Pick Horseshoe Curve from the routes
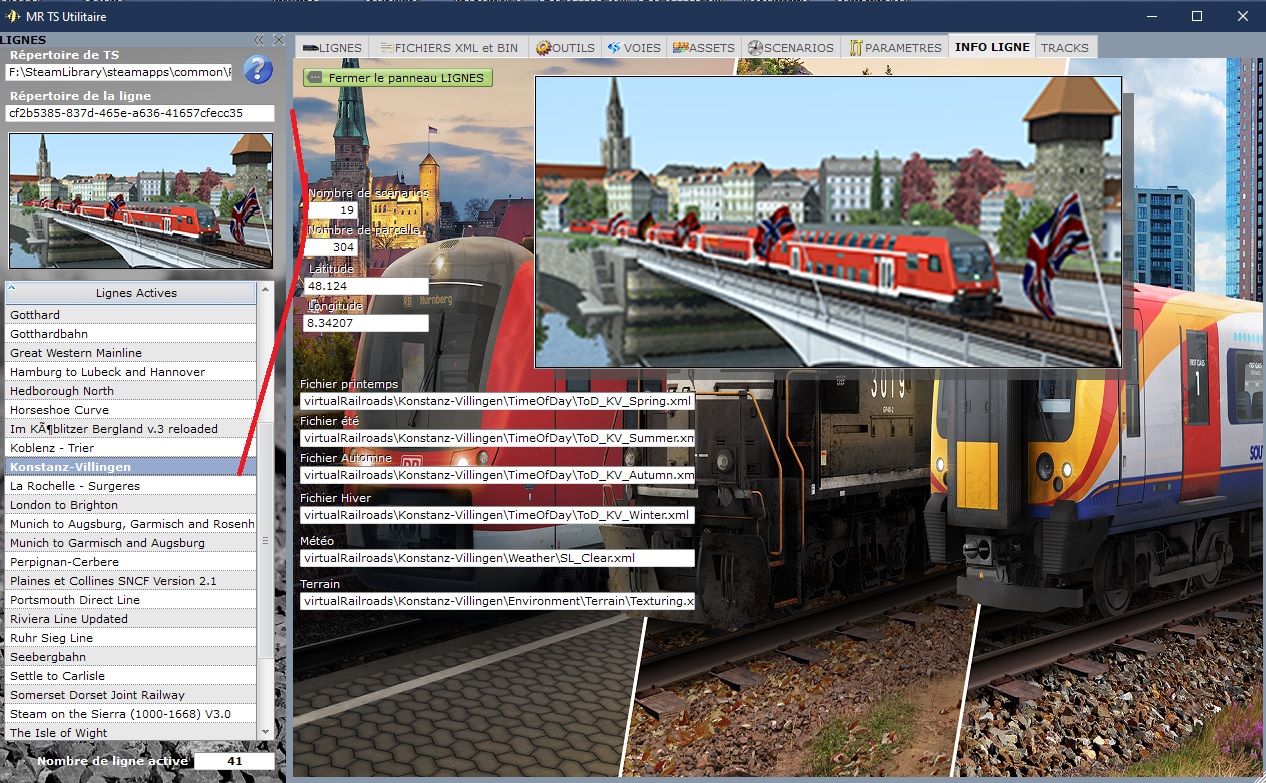The width and height of the screenshot is (1266, 783). coord(130,410)
